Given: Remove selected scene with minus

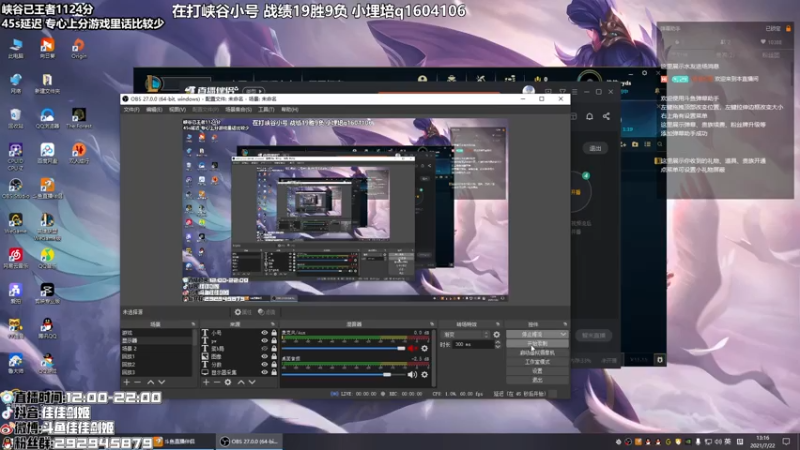Looking at the screenshot, I should 137,382.
